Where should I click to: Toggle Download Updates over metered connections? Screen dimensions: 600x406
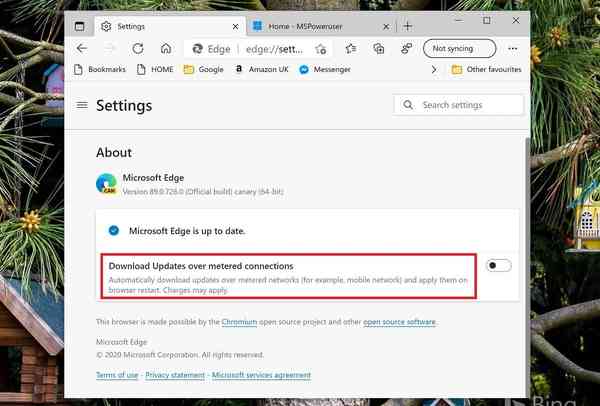click(498, 265)
